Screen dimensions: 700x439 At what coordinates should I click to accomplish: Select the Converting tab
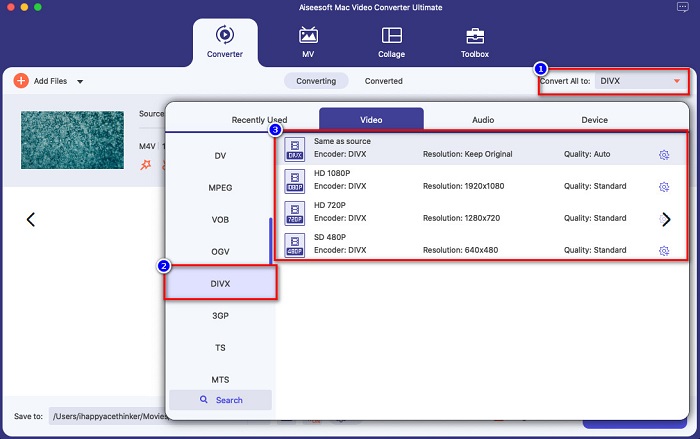(316, 81)
